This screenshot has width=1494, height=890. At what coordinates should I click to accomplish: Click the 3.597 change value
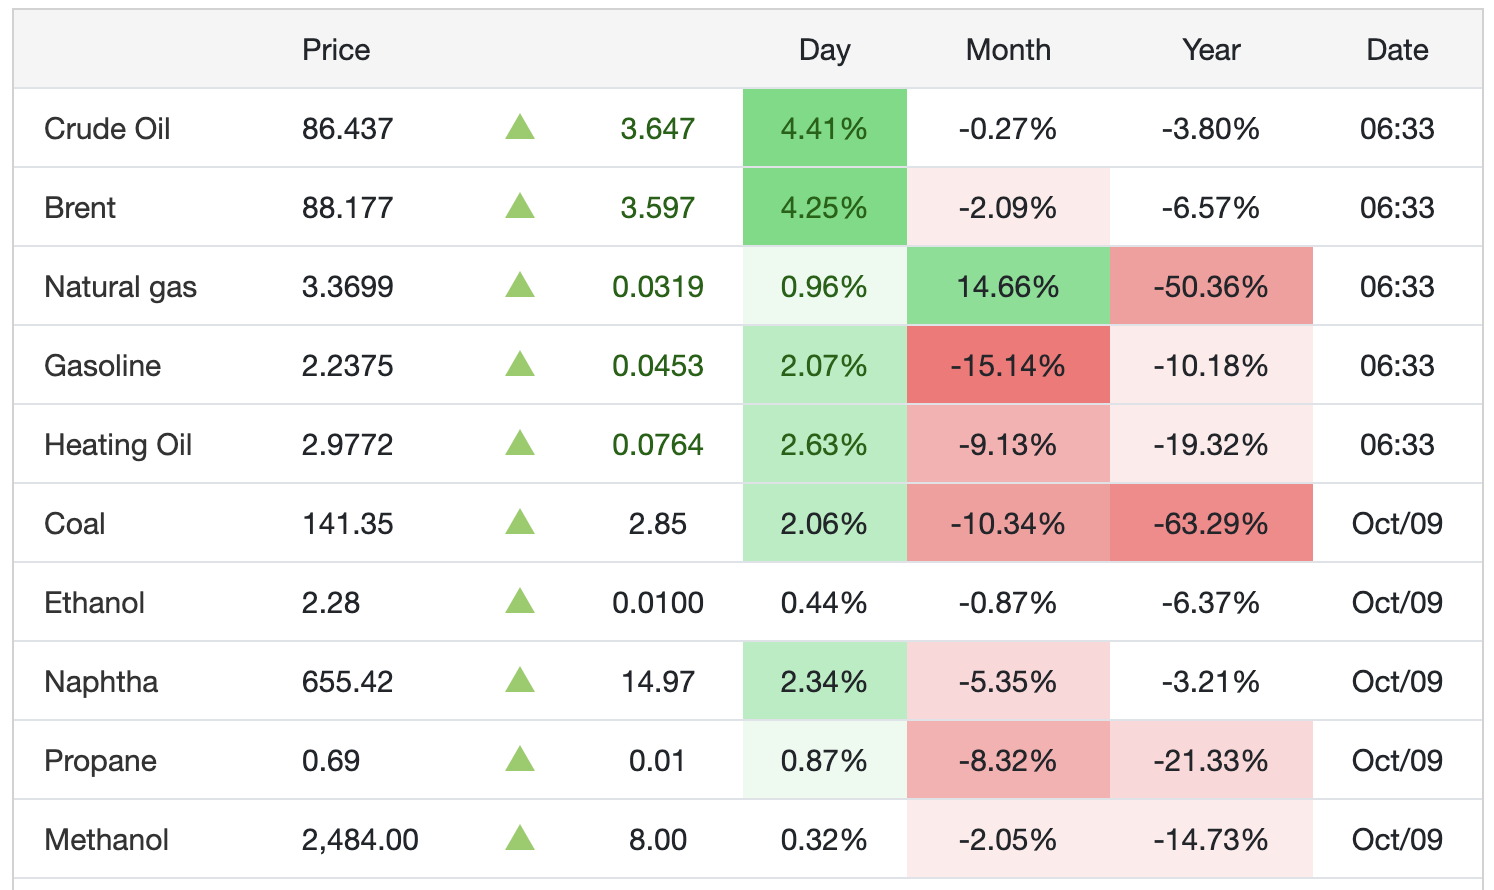tap(658, 208)
